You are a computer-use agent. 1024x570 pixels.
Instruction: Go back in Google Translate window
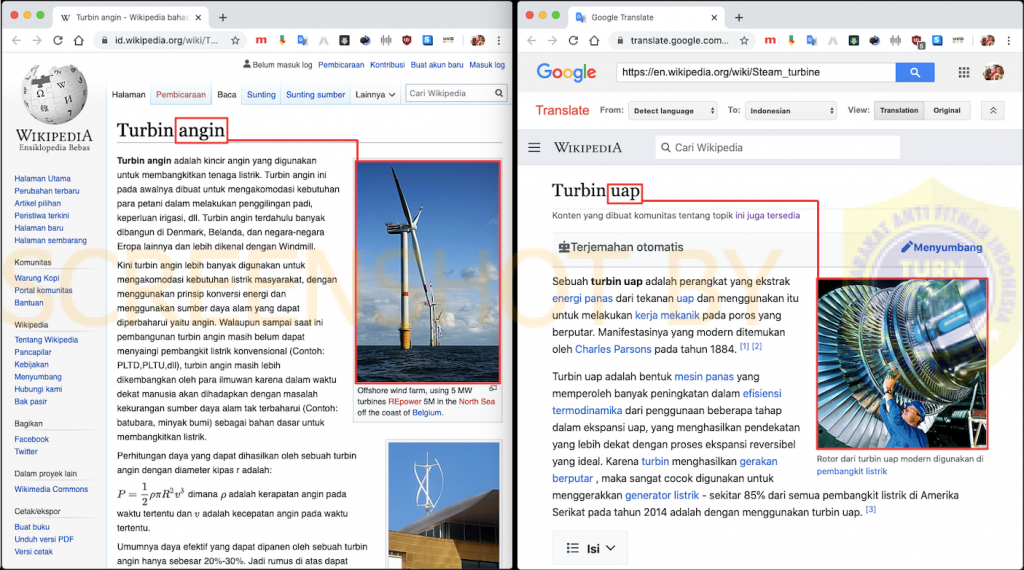coord(532,40)
